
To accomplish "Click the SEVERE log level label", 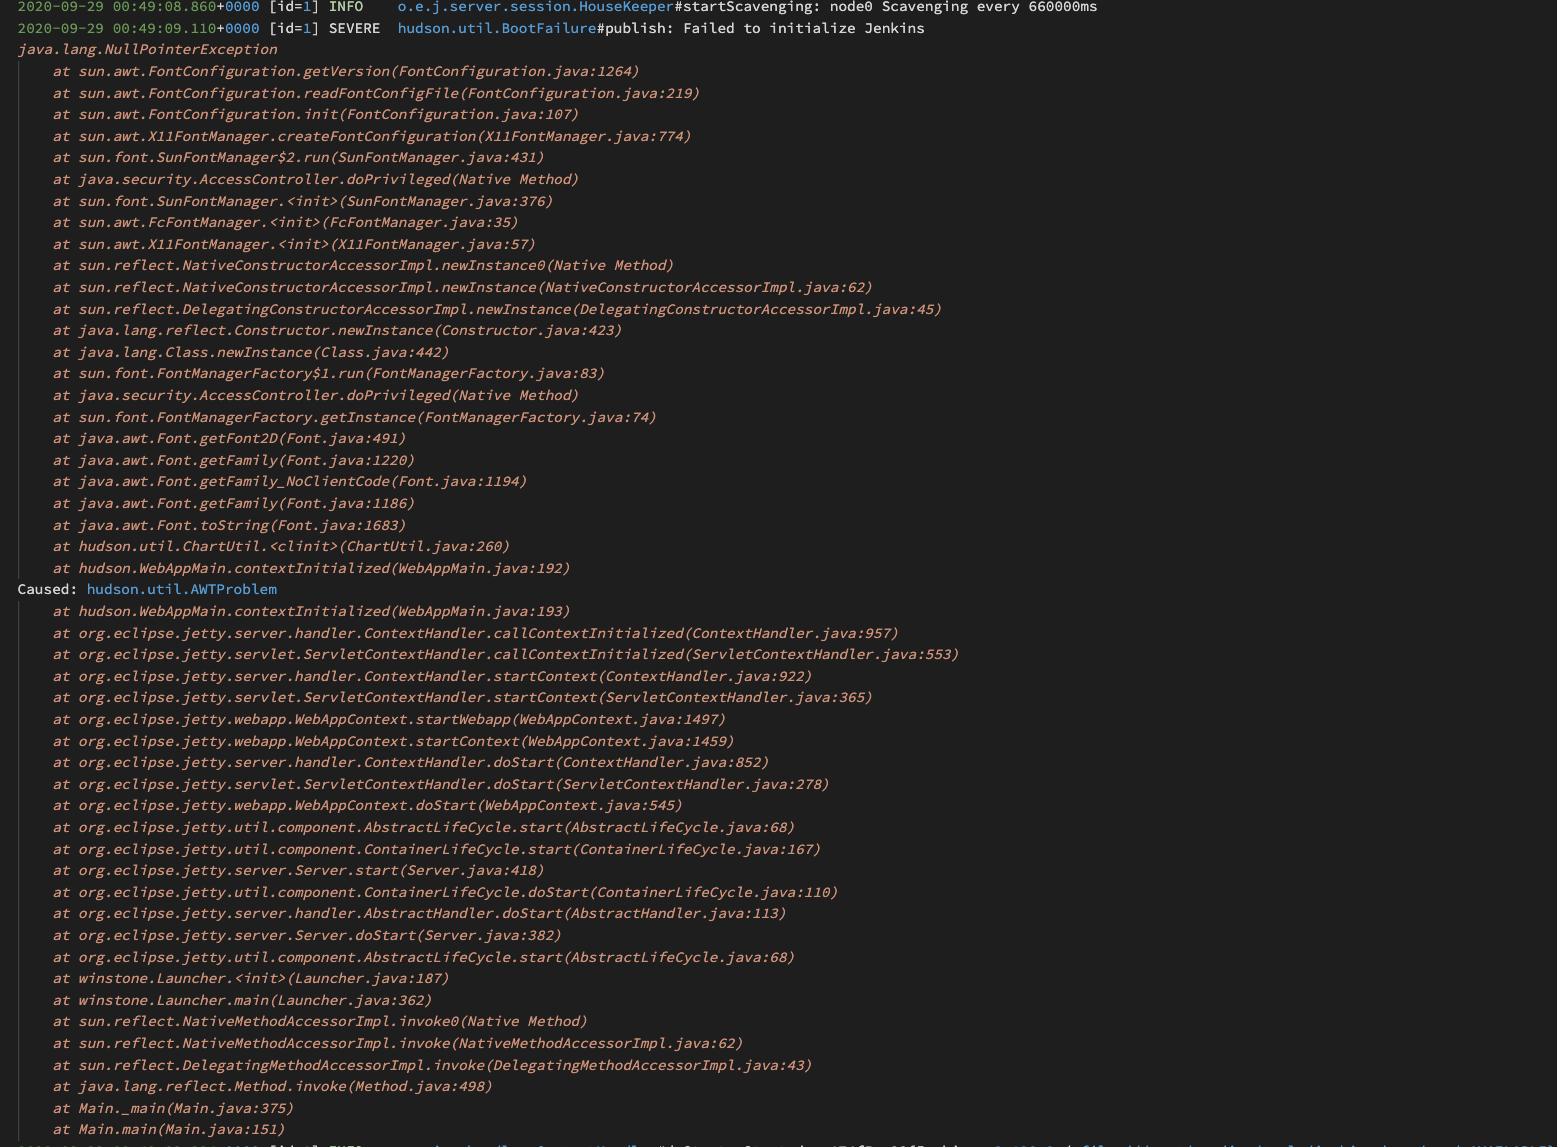I will (354, 28).
